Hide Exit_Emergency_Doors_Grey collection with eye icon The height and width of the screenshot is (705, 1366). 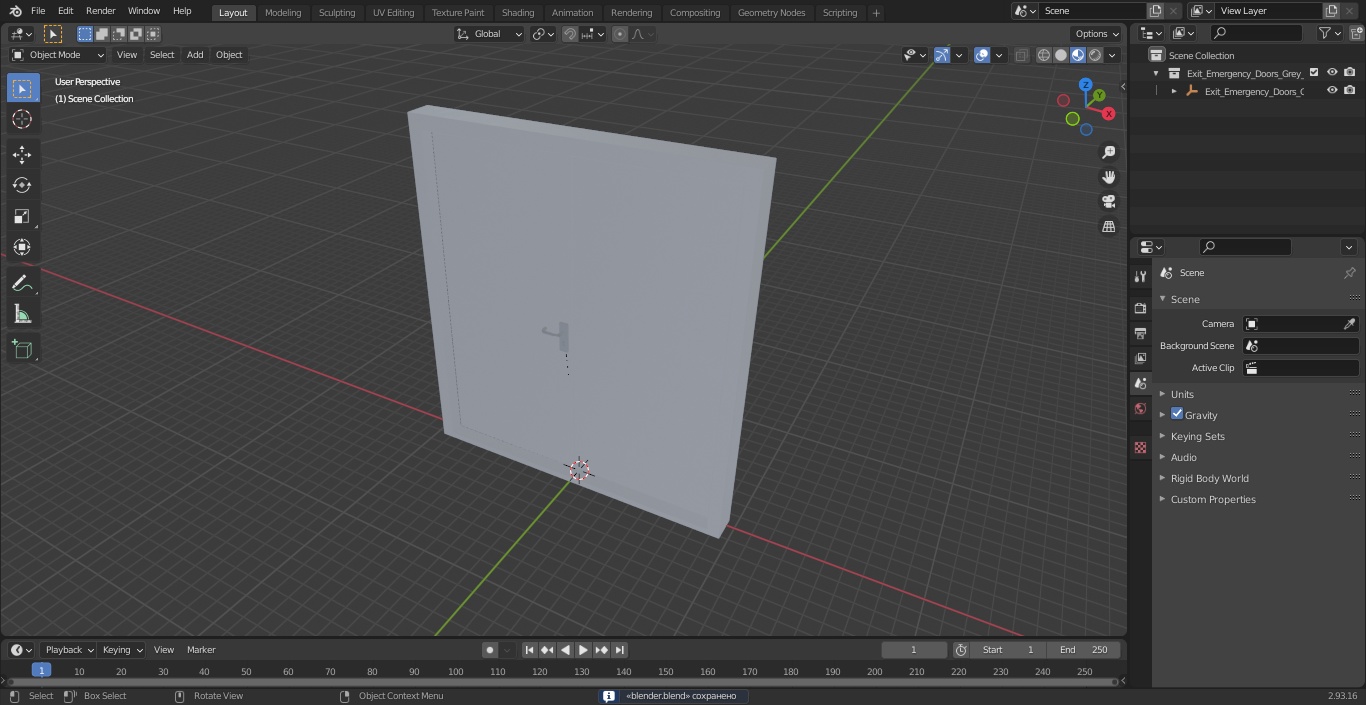[1332, 72]
